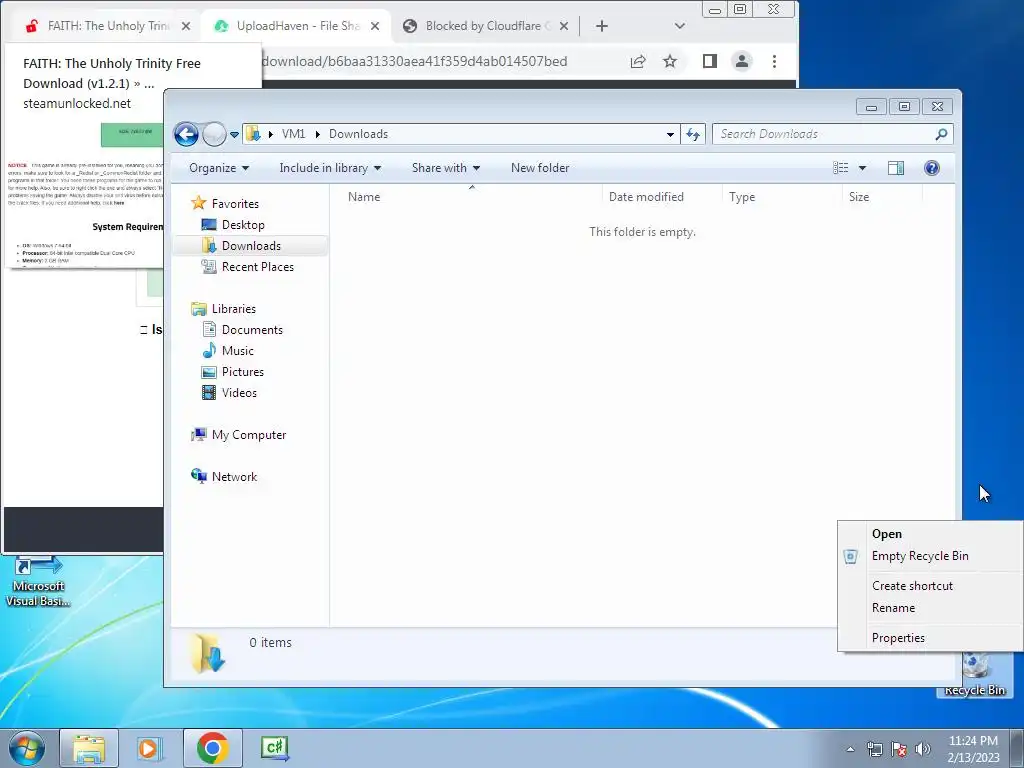Screen dimensions: 1024x768
Task: Open a new Chrome tab
Action: tap(602, 26)
